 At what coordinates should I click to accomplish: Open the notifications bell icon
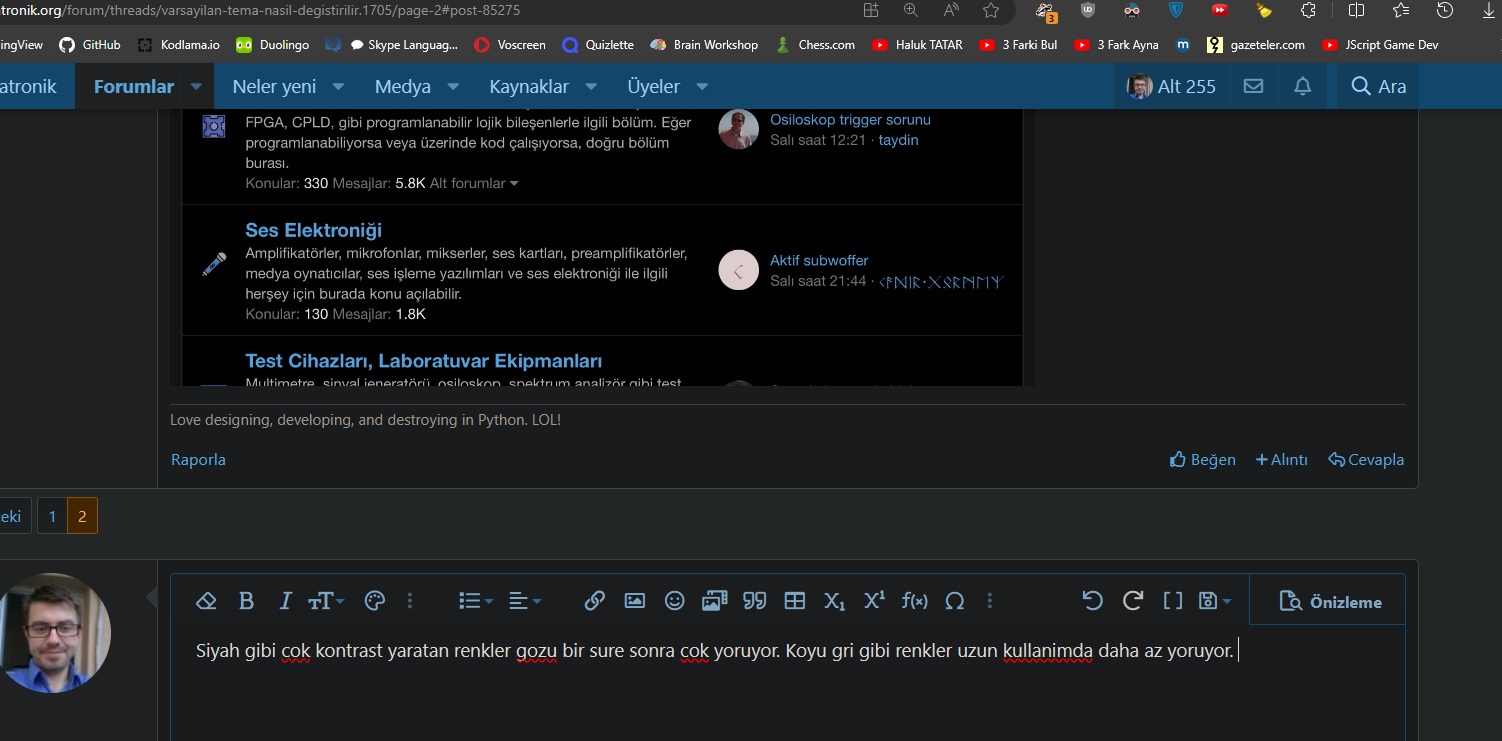click(x=1302, y=87)
